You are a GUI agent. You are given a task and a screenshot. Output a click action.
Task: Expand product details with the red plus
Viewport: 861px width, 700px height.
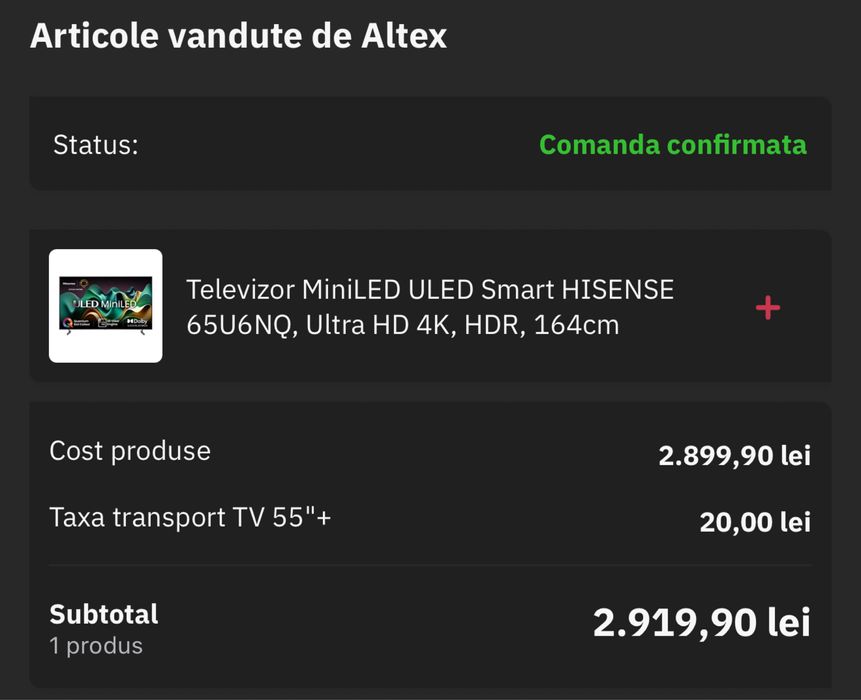767,307
